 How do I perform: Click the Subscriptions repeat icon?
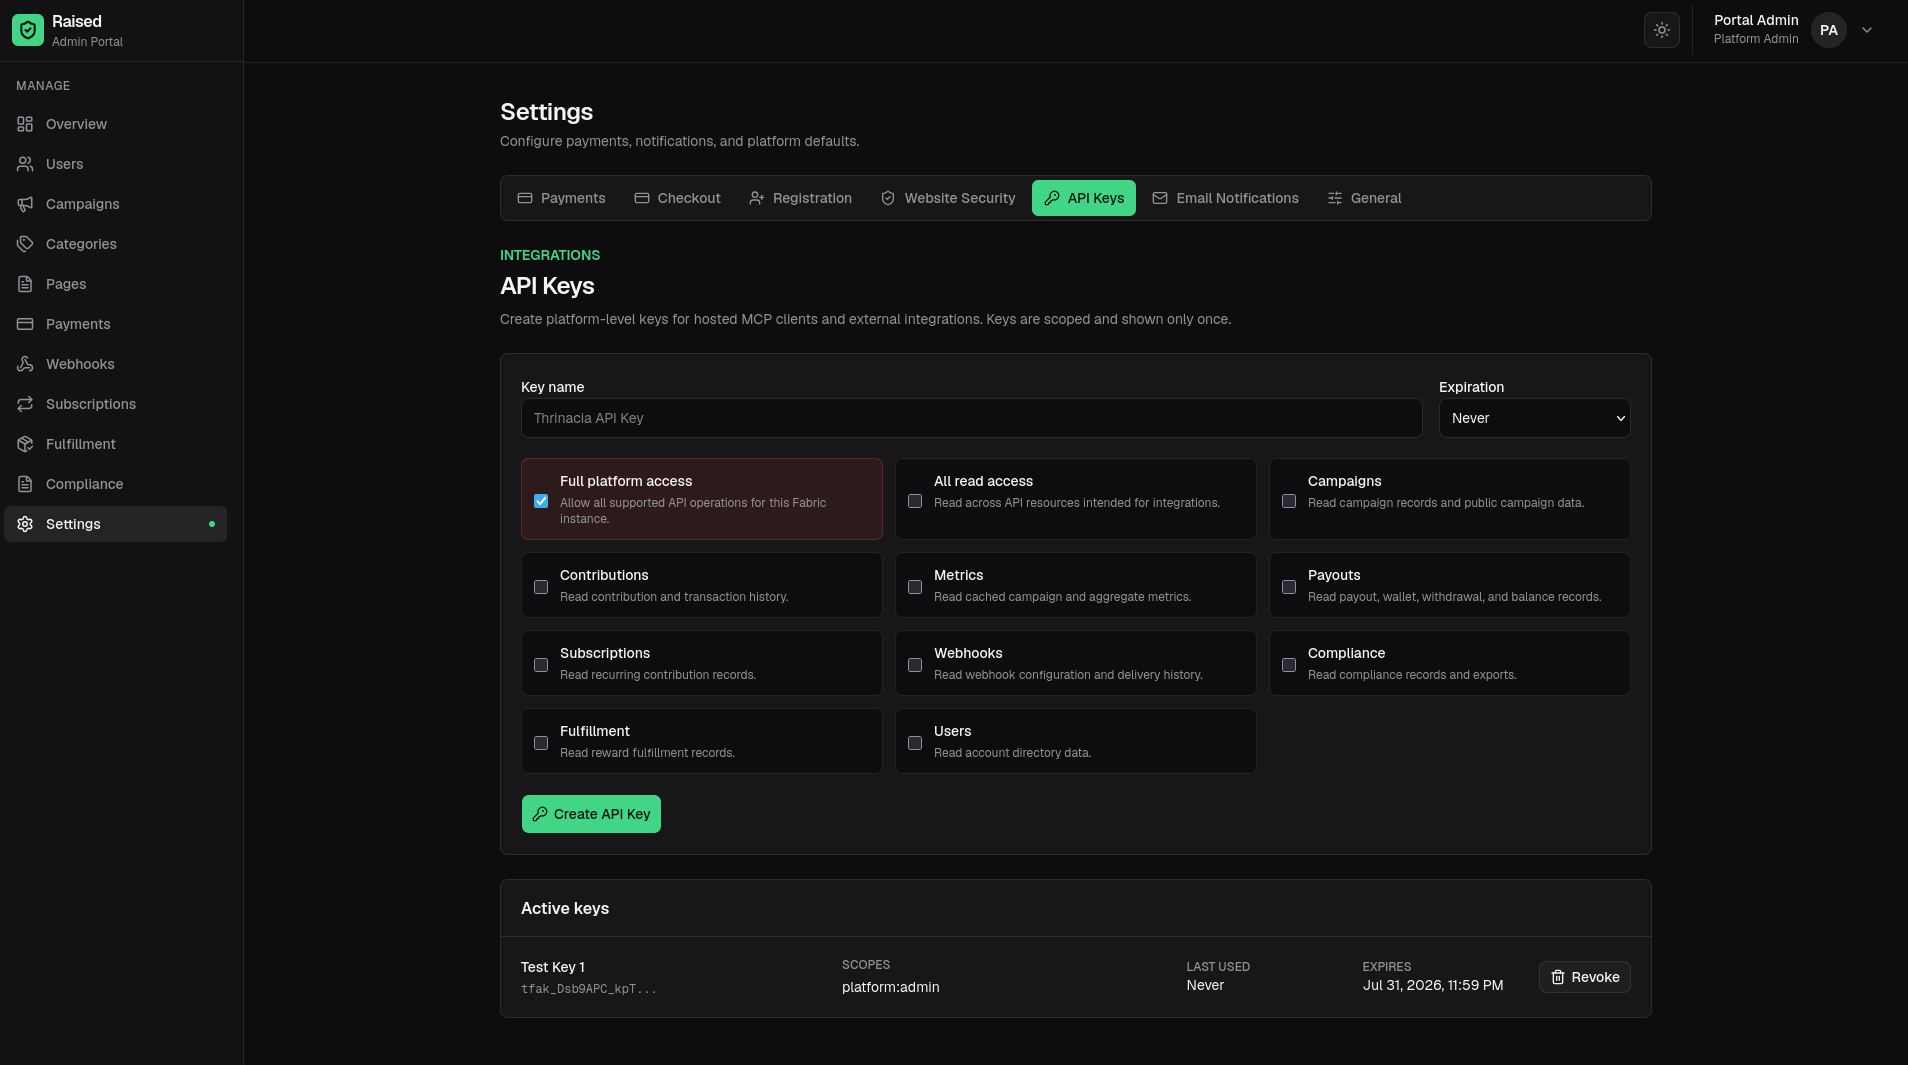(25, 404)
